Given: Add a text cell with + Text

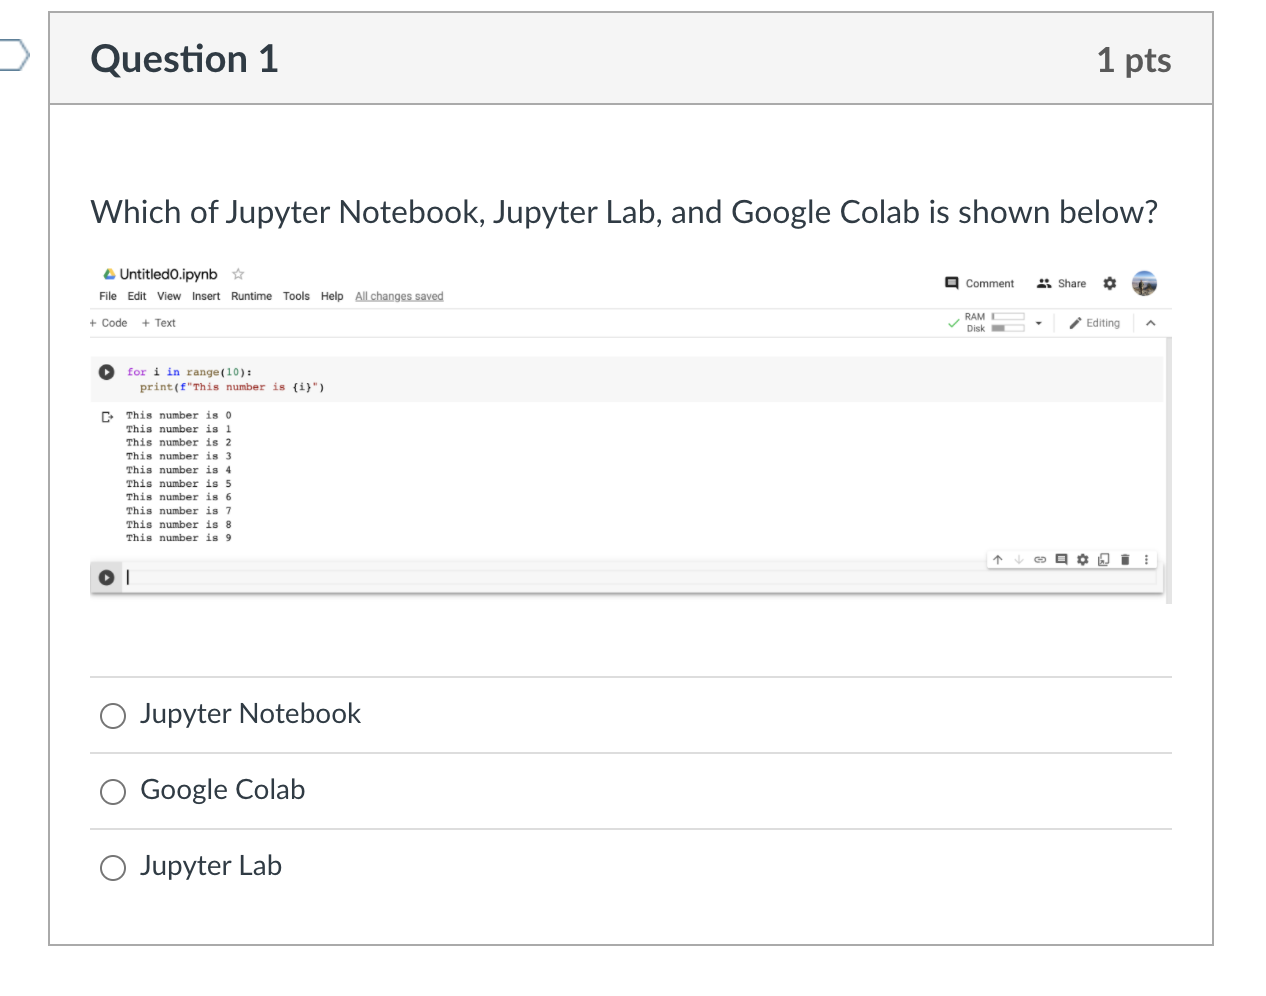Looking at the screenshot, I should (159, 323).
